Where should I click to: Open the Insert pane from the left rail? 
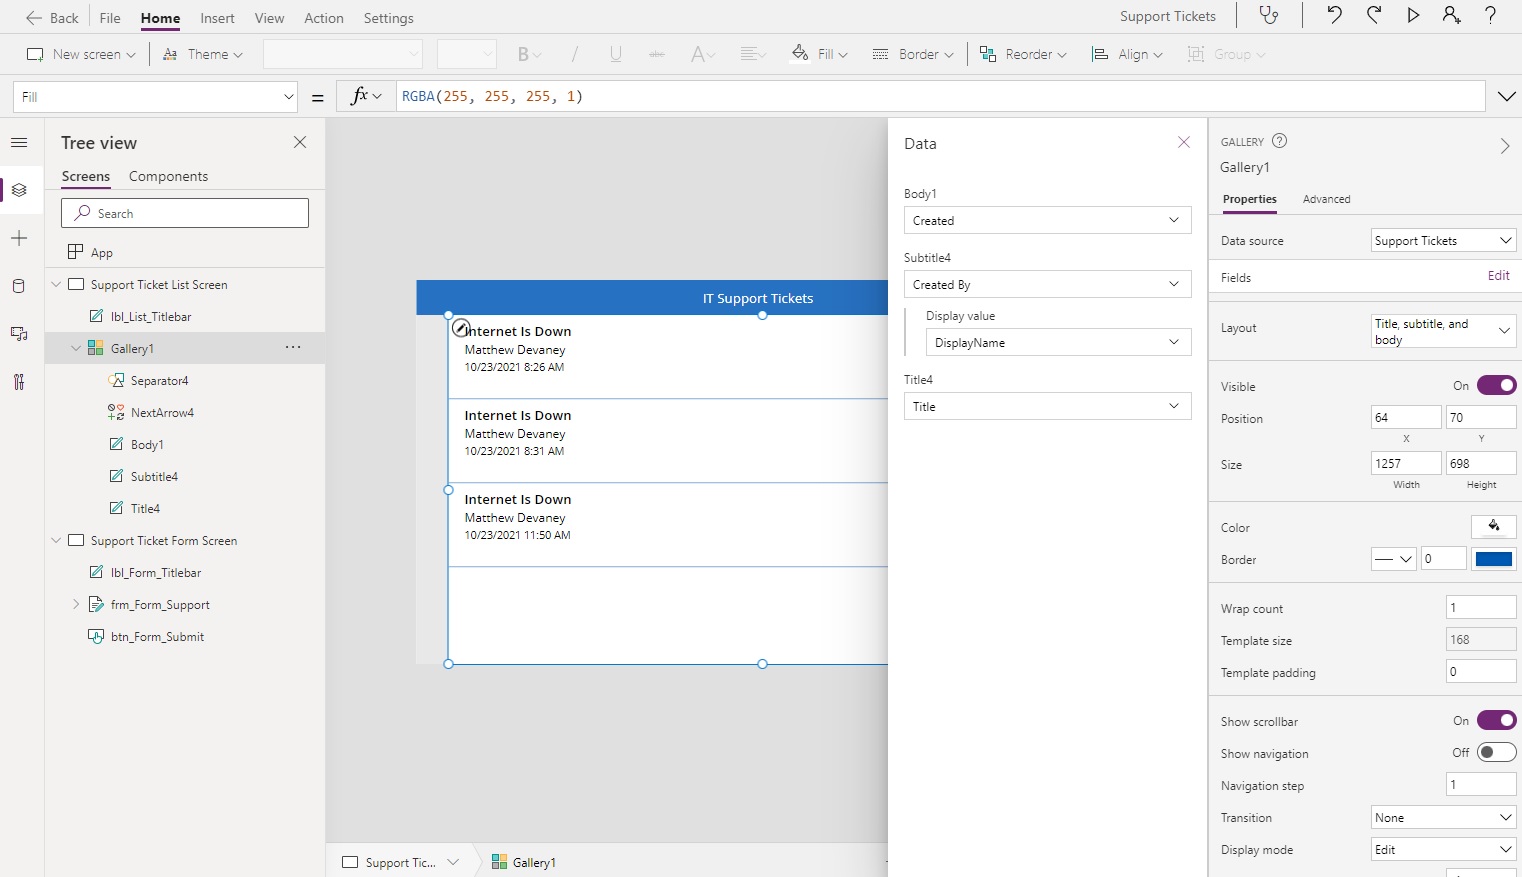click(19, 238)
